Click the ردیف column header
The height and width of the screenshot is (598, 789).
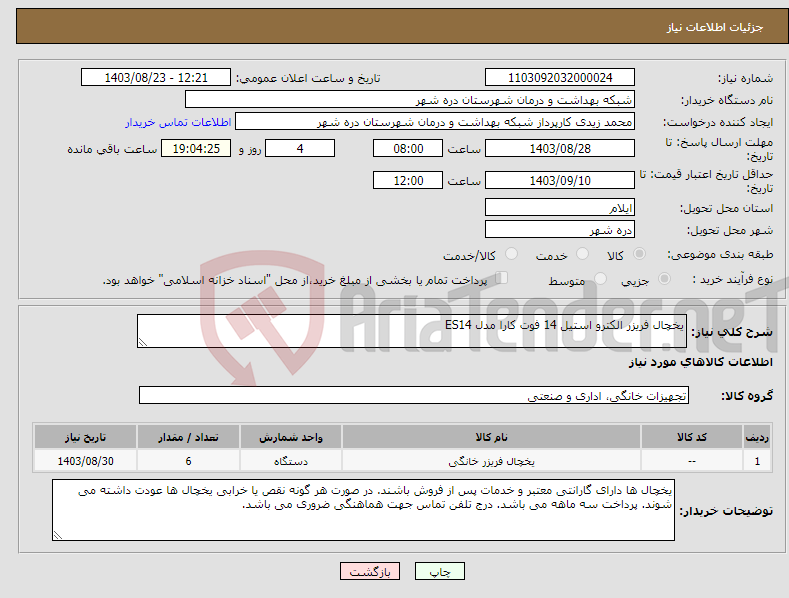tap(757, 437)
